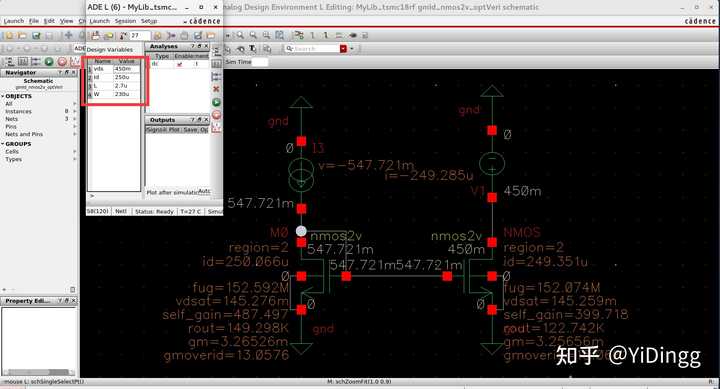Collapse the OBJECTS group in Navigator

pyautogui.click(x=2, y=96)
